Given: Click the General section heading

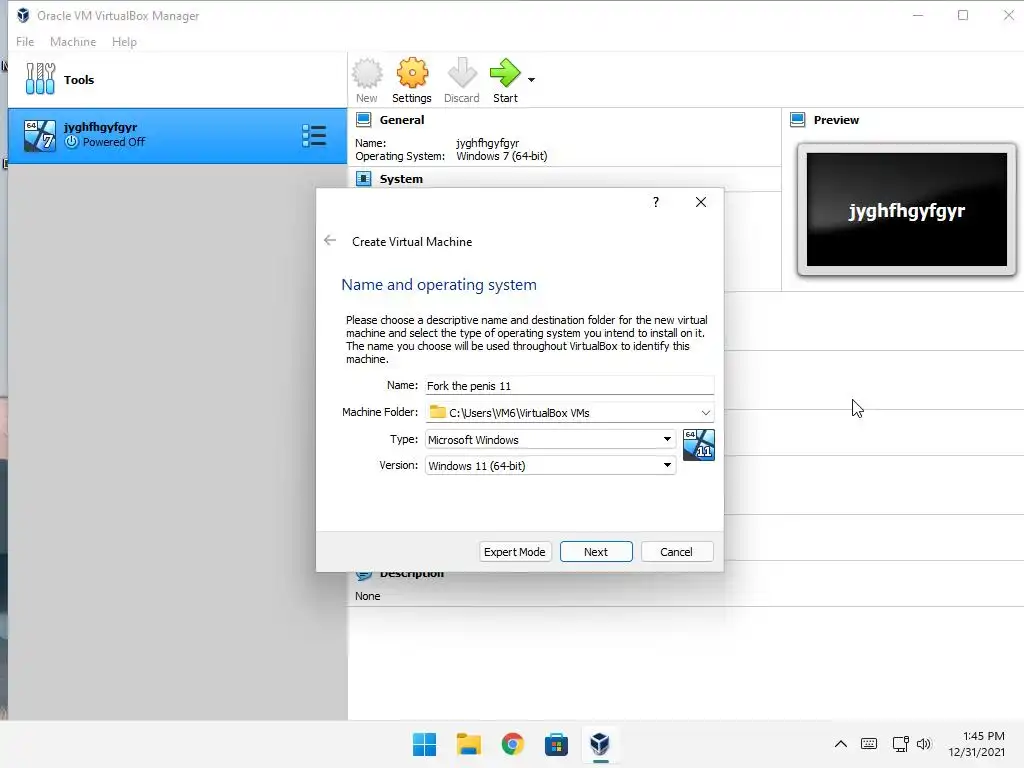Looking at the screenshot, I should [402, 120].
